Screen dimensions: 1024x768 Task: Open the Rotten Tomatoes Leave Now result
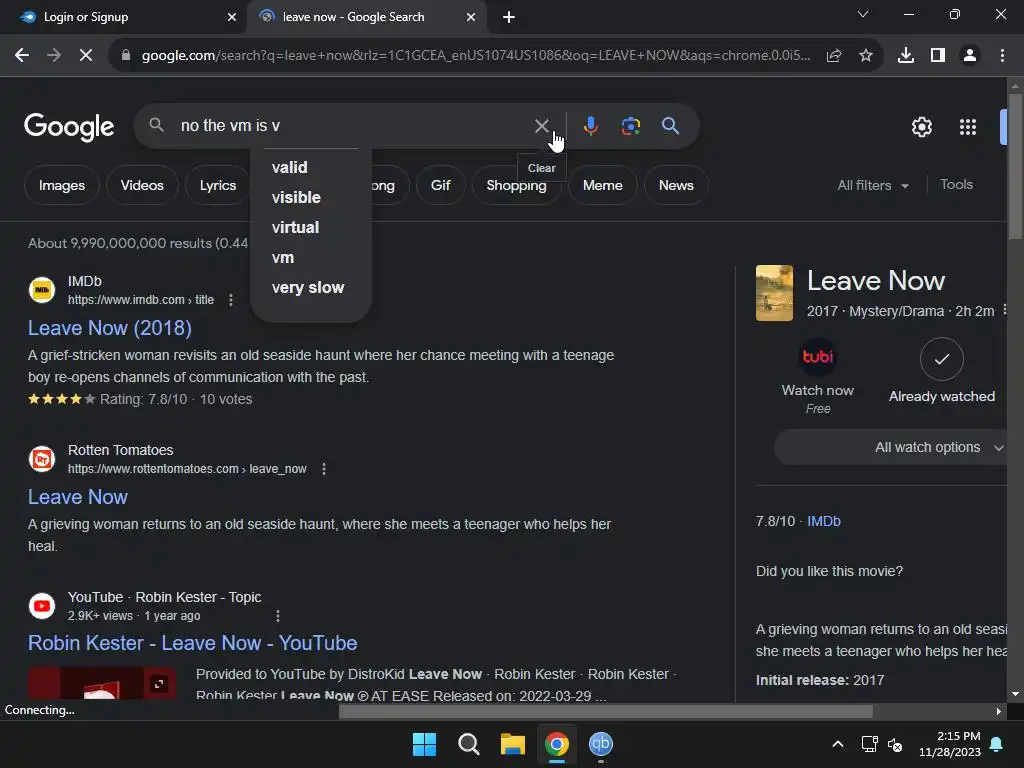coord(78,497)
